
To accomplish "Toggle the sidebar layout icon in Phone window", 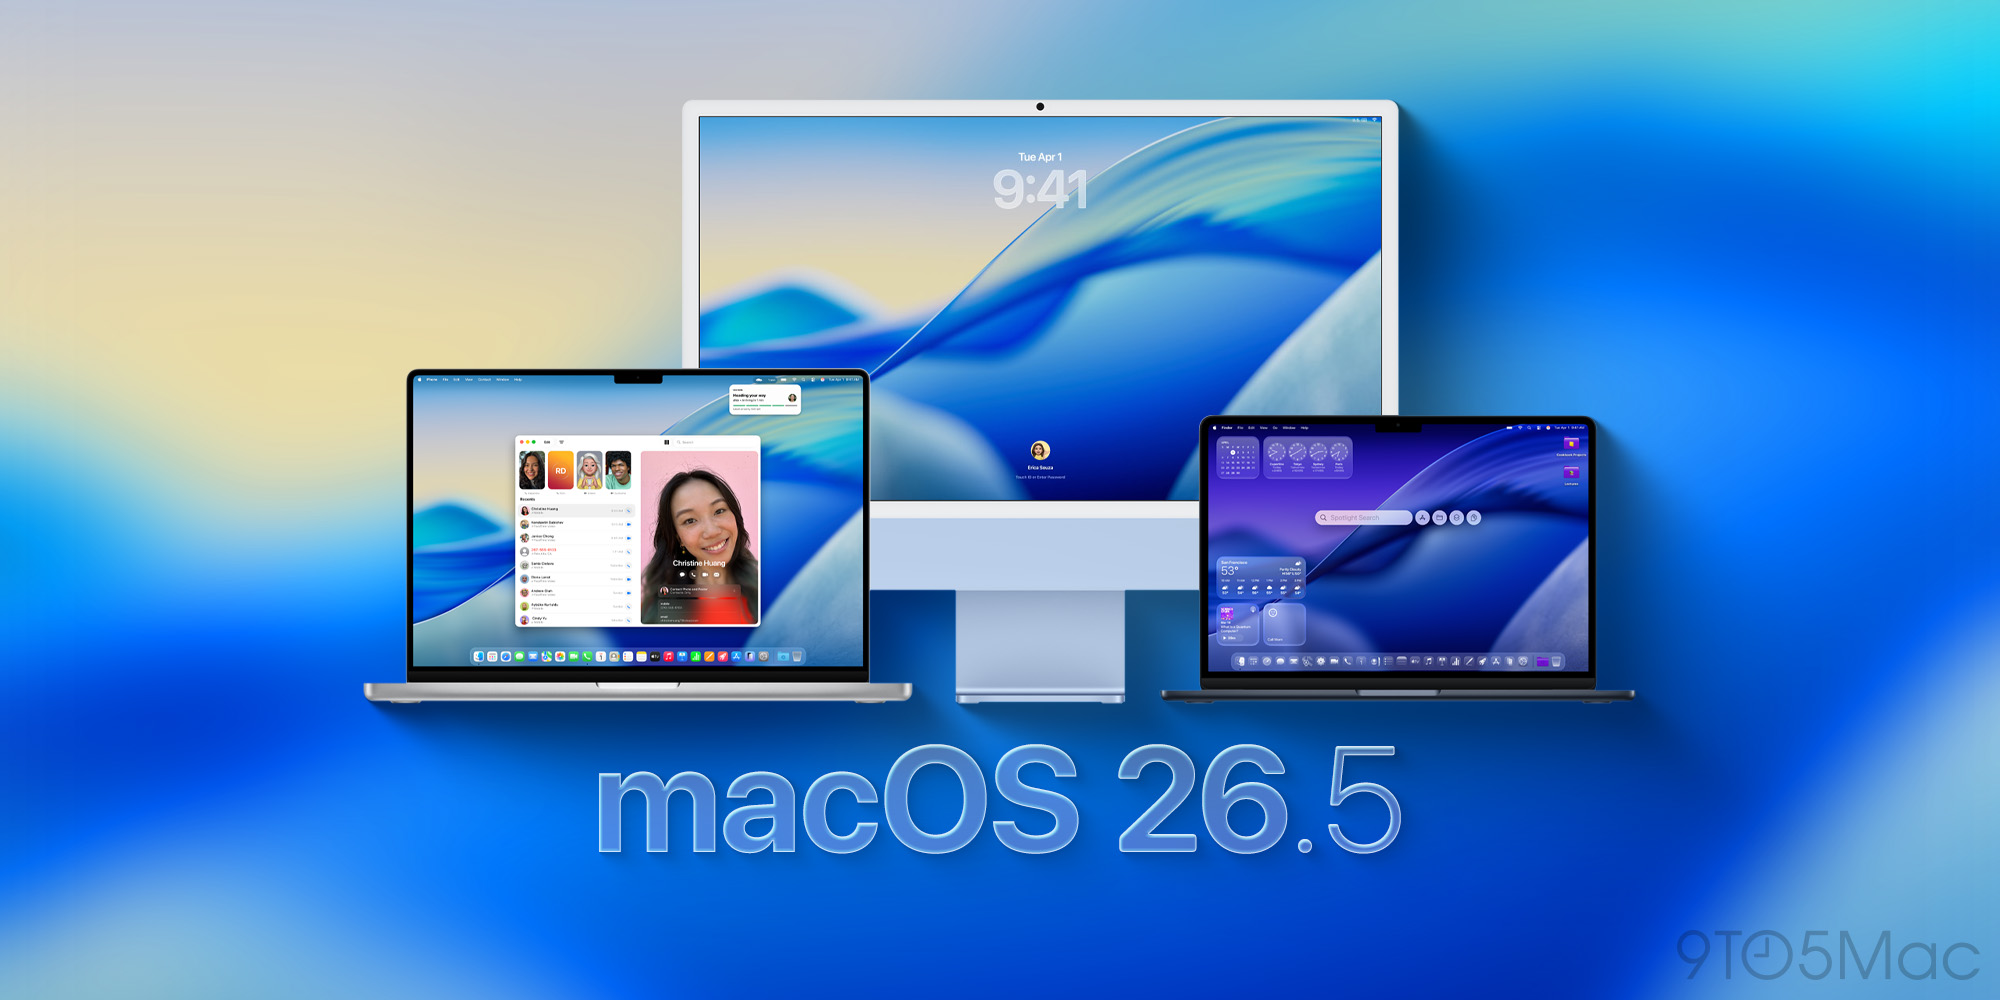I will click(667, 442).
